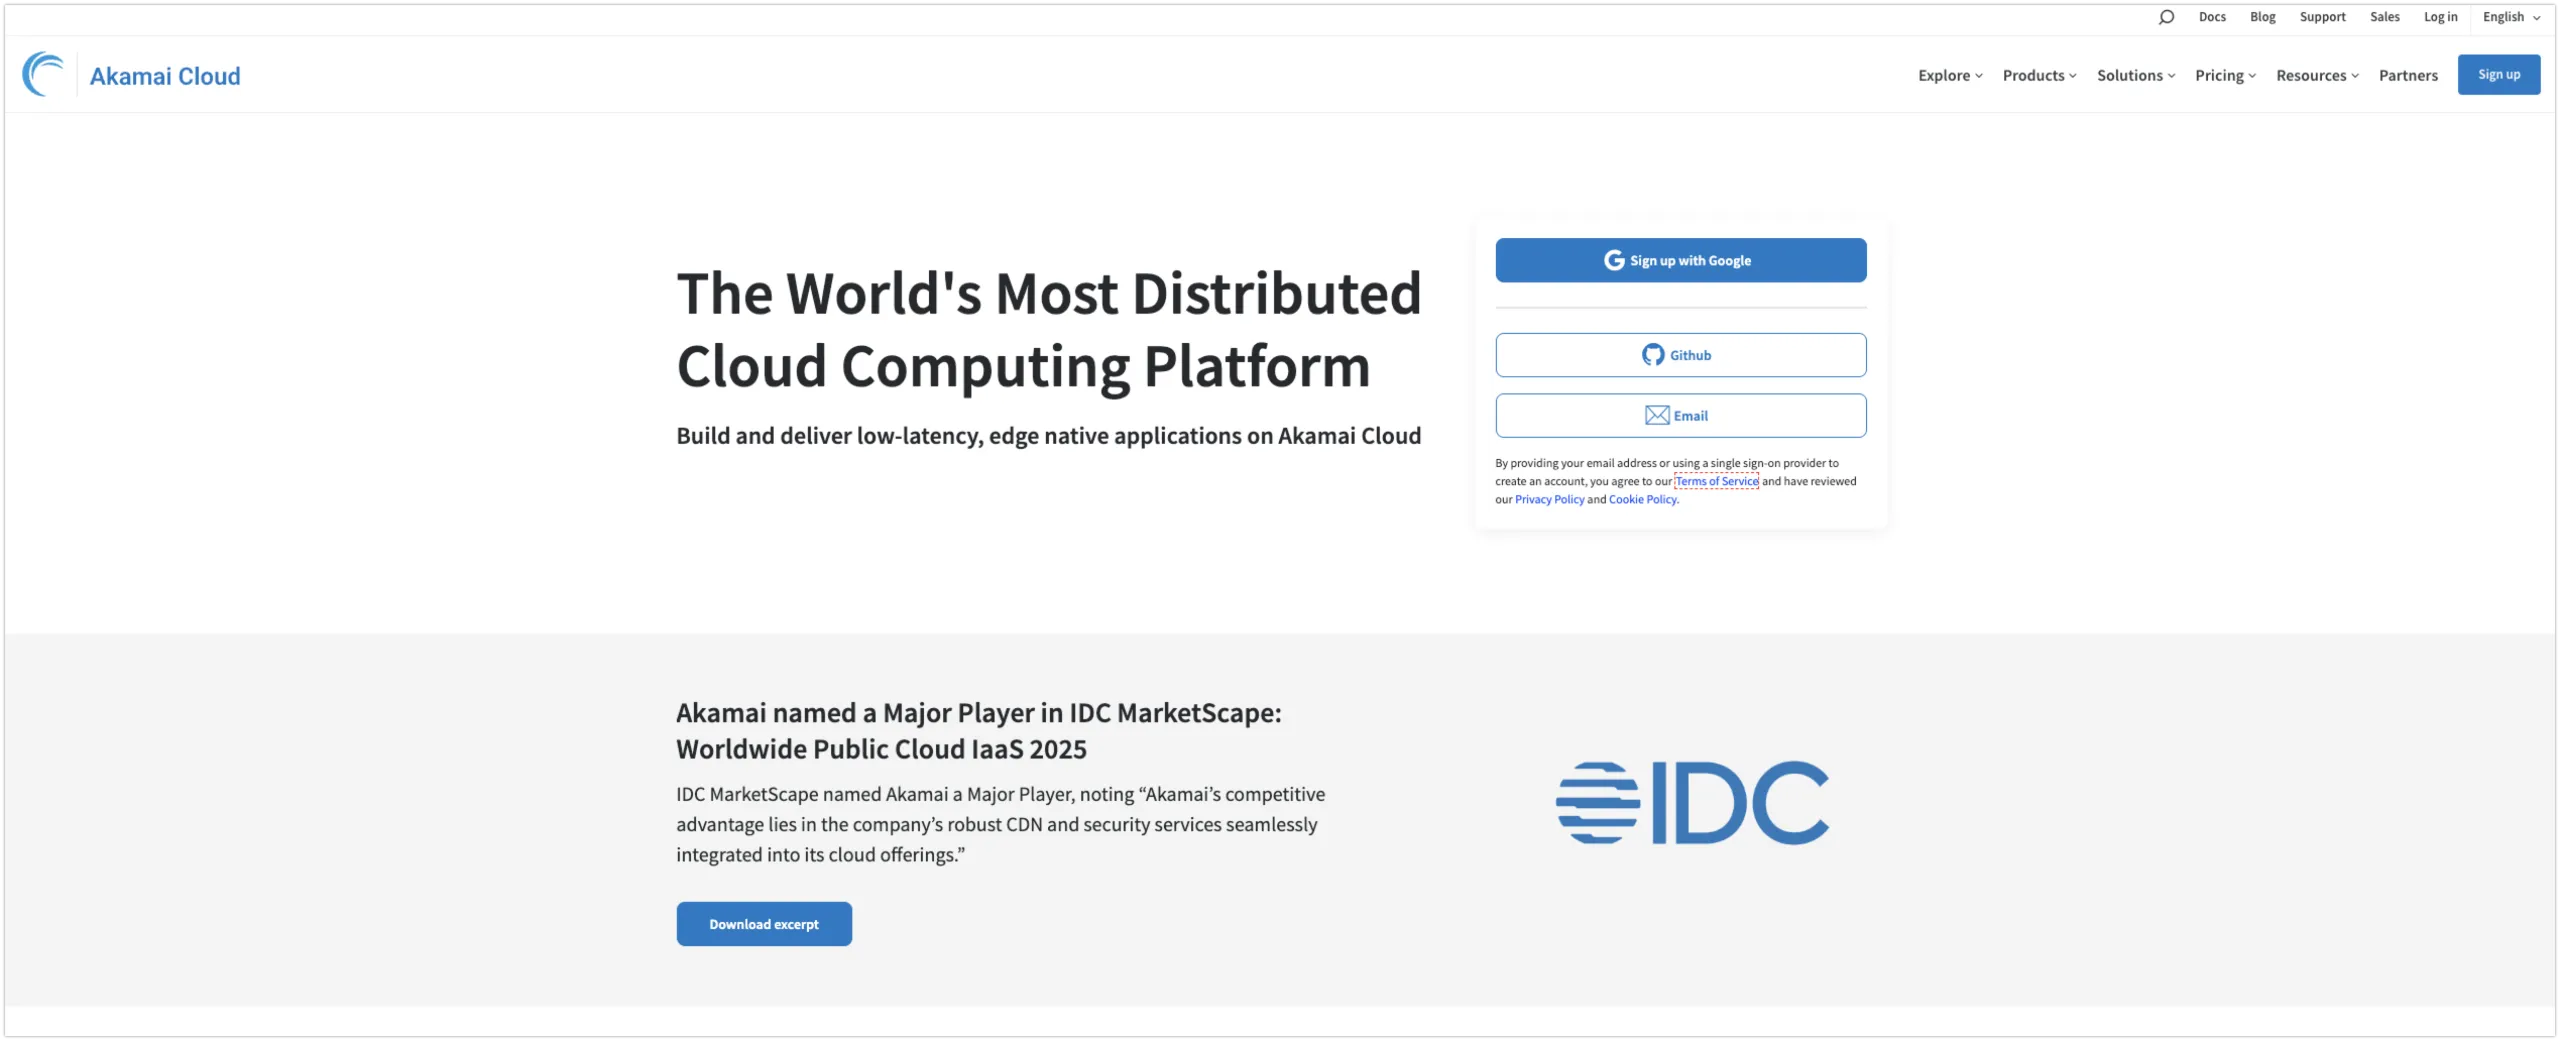Click the search magnifier icon

click(x=2166, y=17)
